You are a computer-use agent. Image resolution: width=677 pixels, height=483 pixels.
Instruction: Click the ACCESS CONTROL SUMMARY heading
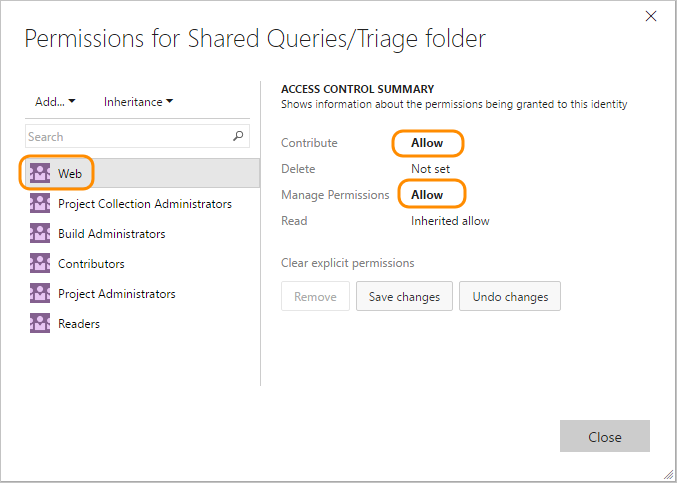pyautogui.click(x=357, y=89)
